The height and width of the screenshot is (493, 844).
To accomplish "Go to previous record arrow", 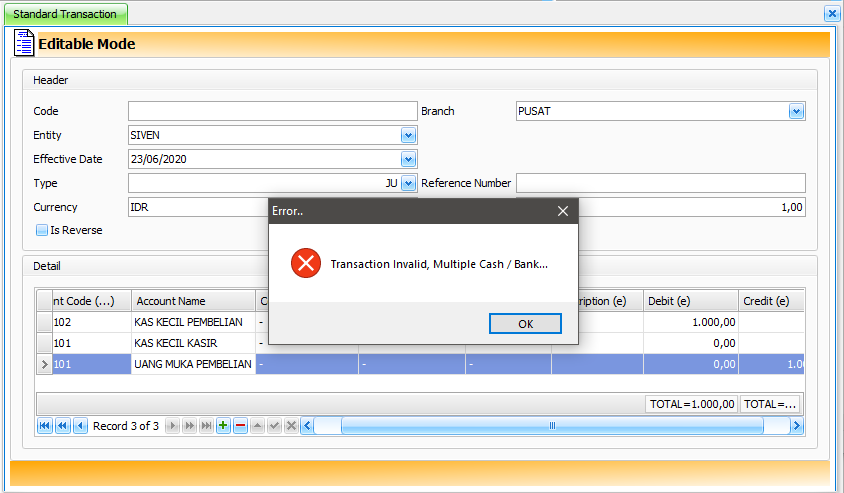I will pos(81,426).
